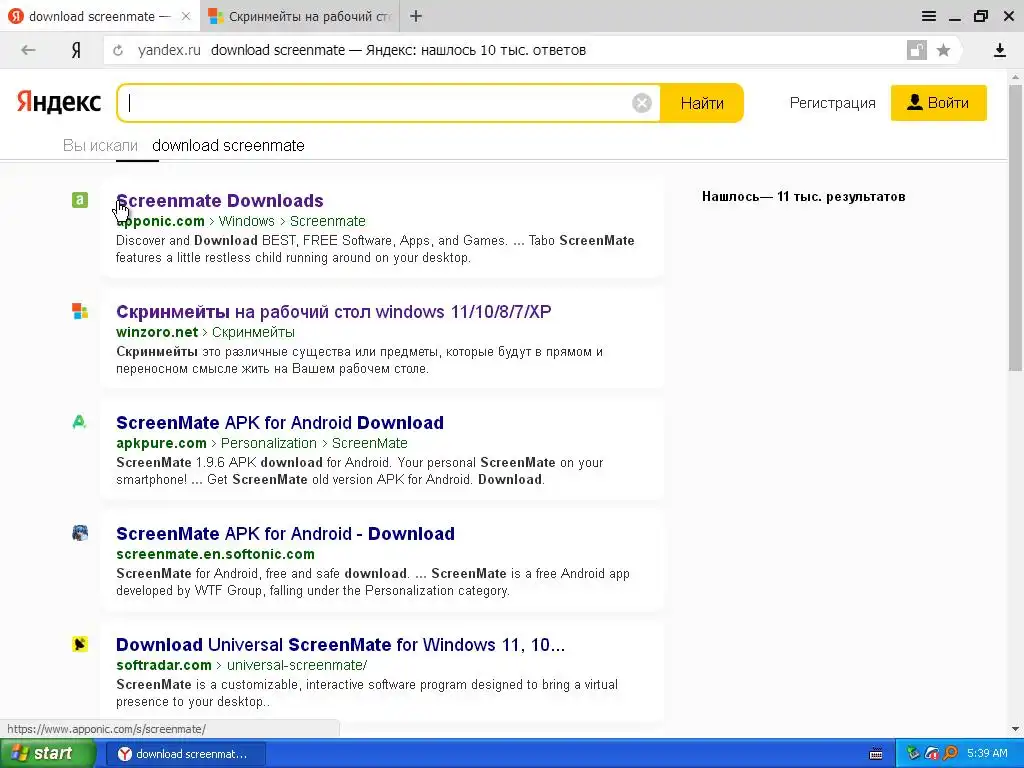Click the winzoro favicon beside Скринмейты result
Screen dimensions: 1024x768
[x=80, y=311]
